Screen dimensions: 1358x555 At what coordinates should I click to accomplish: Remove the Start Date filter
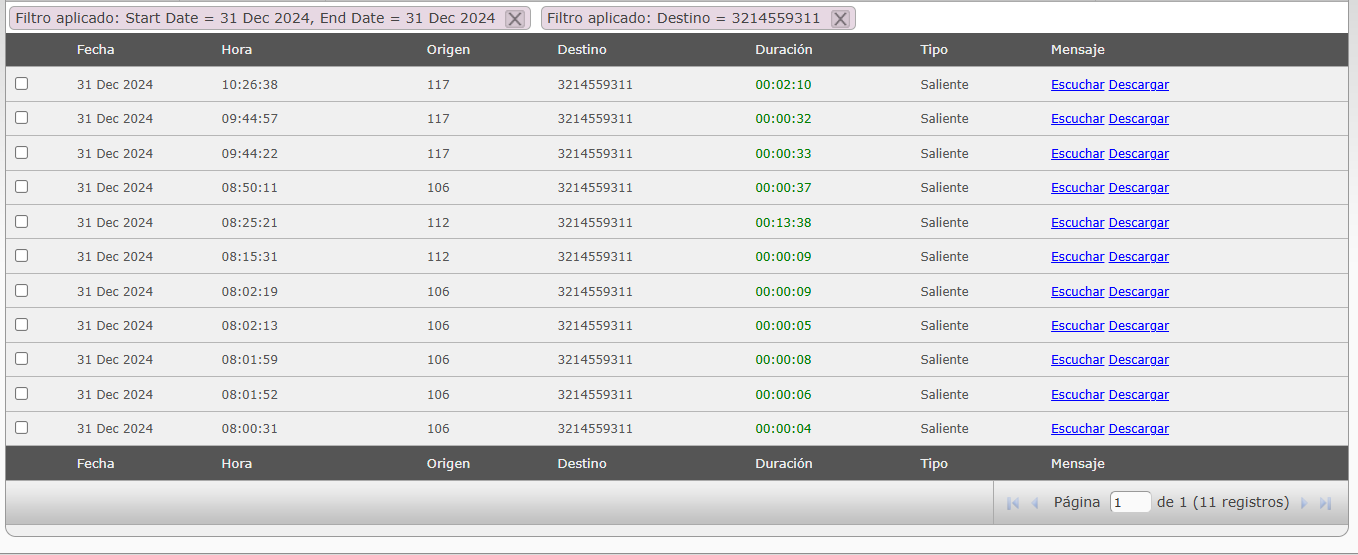(x=514, y=19)
